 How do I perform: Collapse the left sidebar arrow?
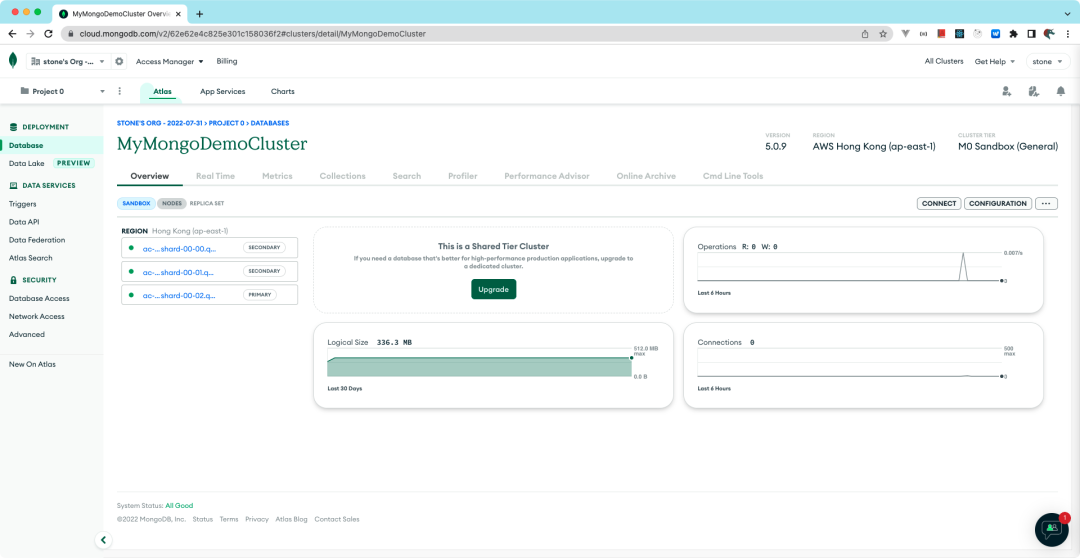pyautogui.click(x=103, y=540)
